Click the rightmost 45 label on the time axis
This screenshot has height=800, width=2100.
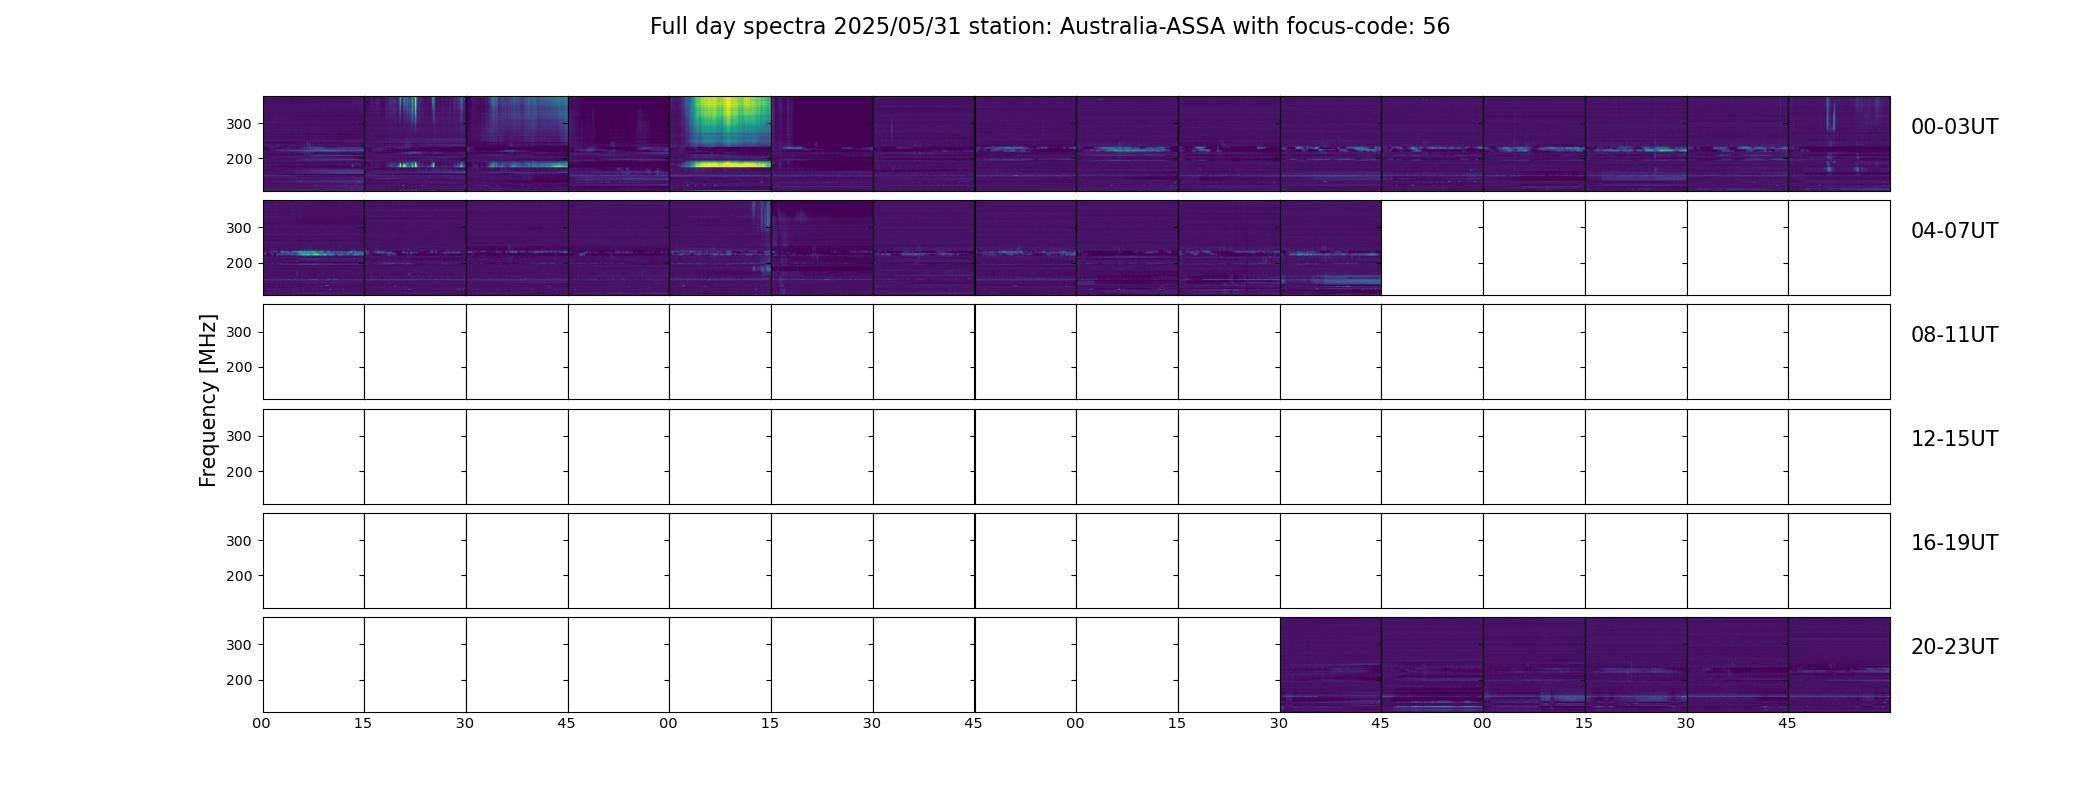click(x=1787, y=723)
